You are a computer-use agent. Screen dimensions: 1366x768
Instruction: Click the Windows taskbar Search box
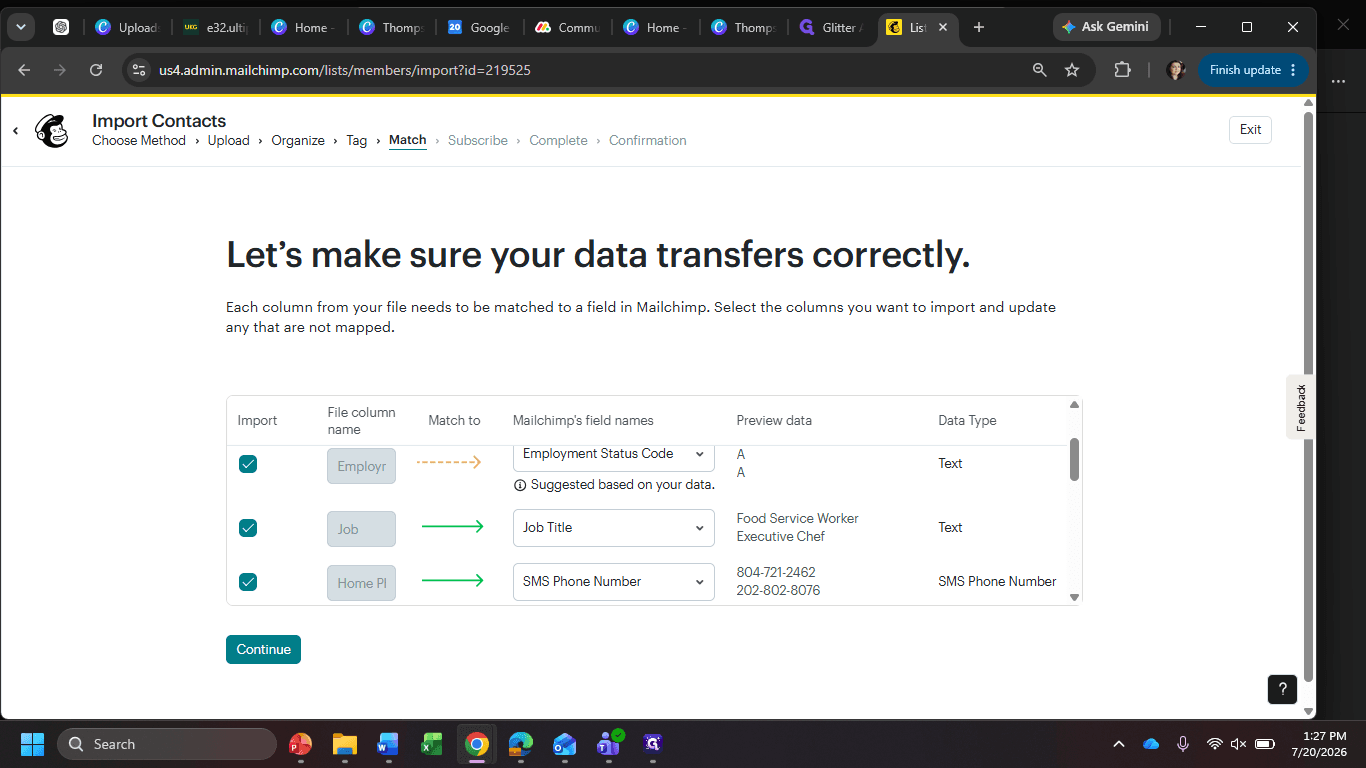pyautogui.click(x=167, y=744)
